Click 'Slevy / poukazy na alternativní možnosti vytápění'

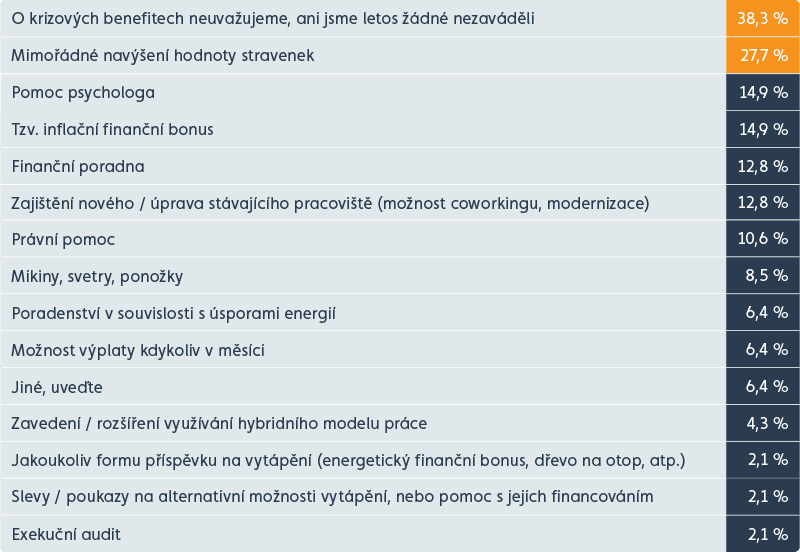point(332,497)
